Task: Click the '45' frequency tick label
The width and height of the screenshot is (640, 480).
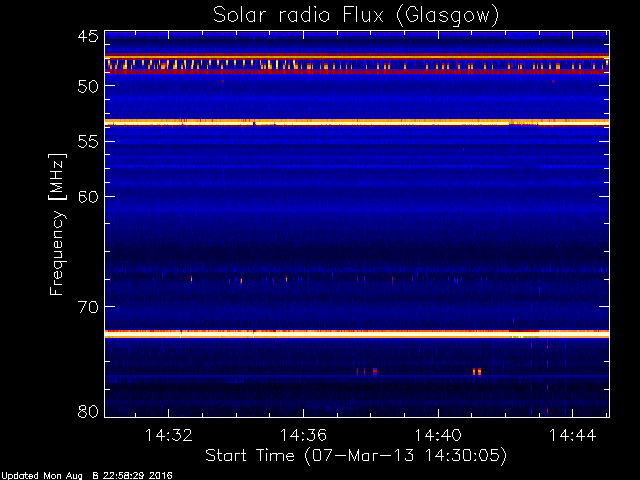Action: click(88, 37)
